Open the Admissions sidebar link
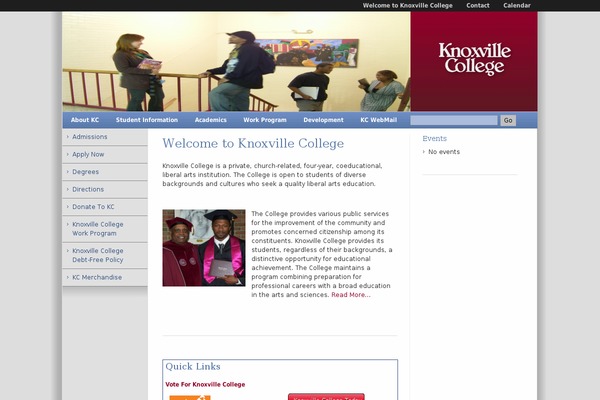This screenshot has height=400, width=600. 90,137
